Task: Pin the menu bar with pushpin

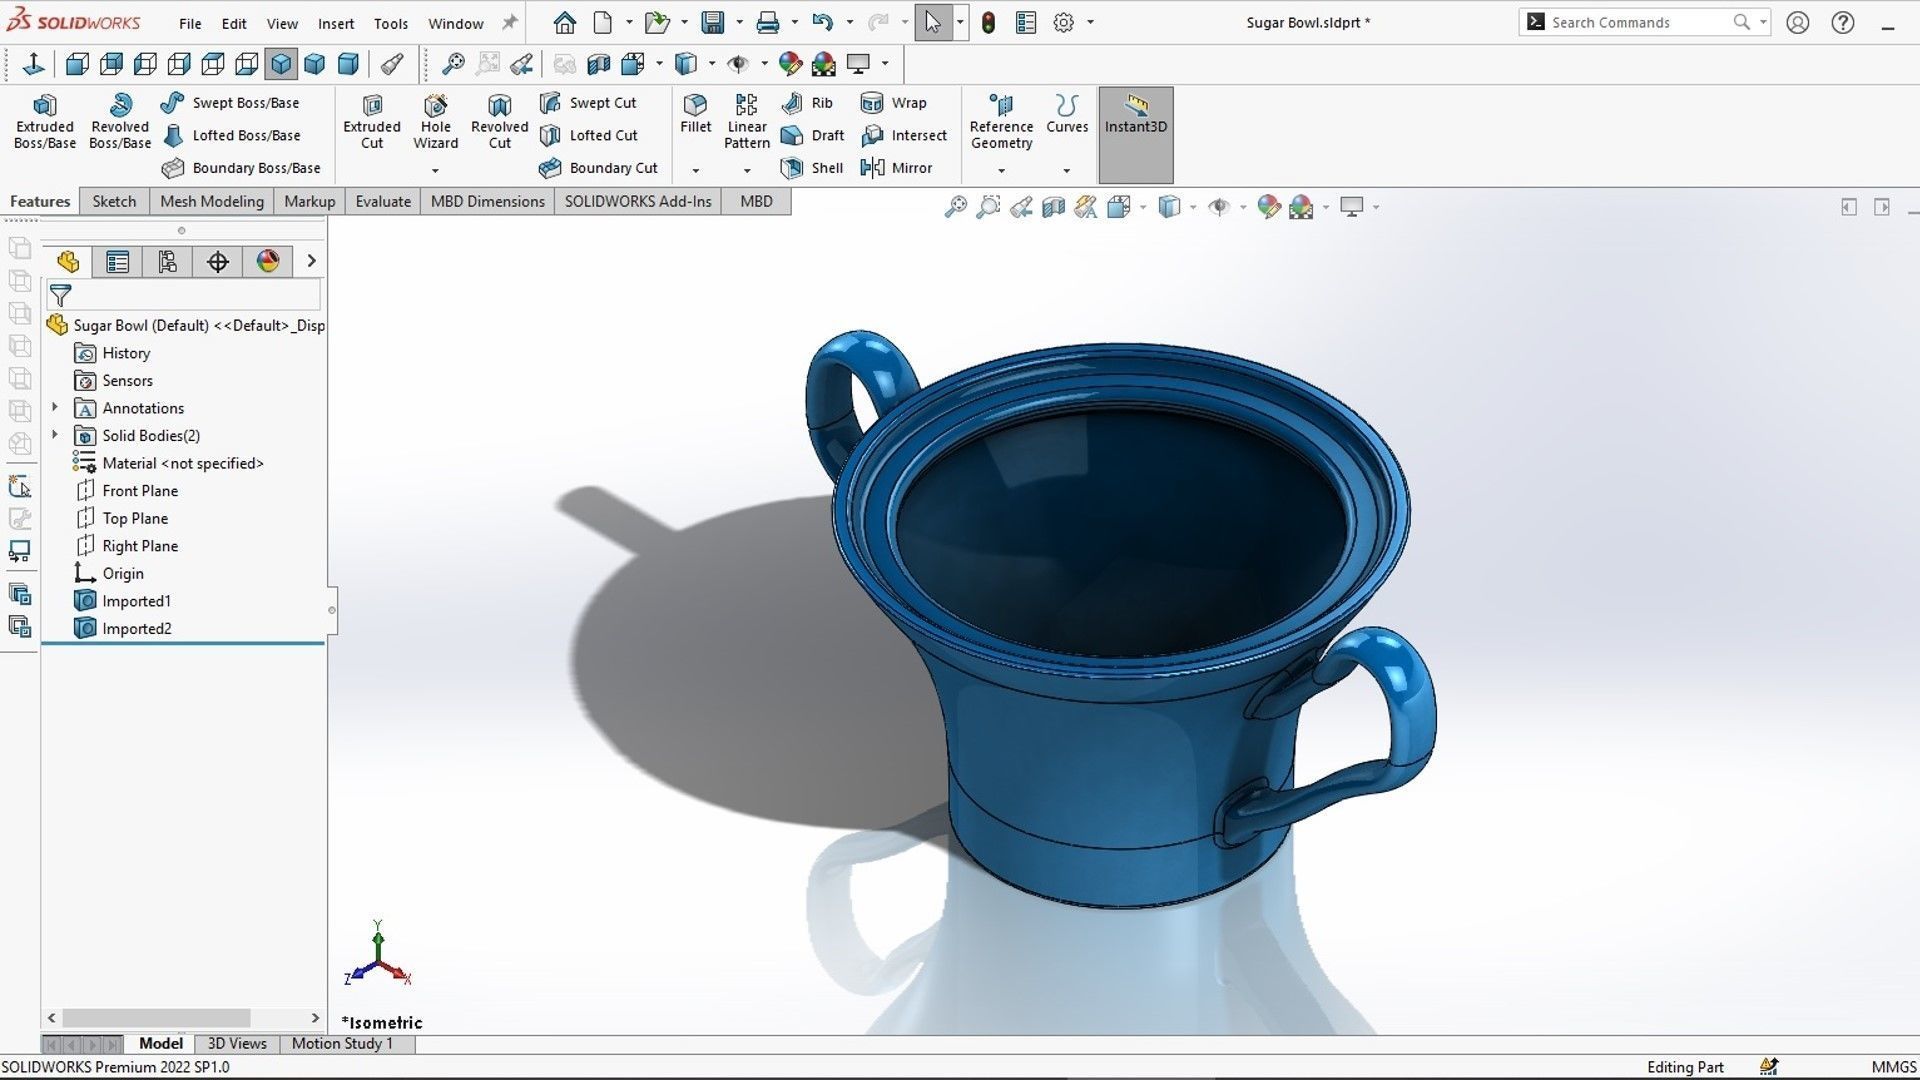Action: click(x=509, y=23)
